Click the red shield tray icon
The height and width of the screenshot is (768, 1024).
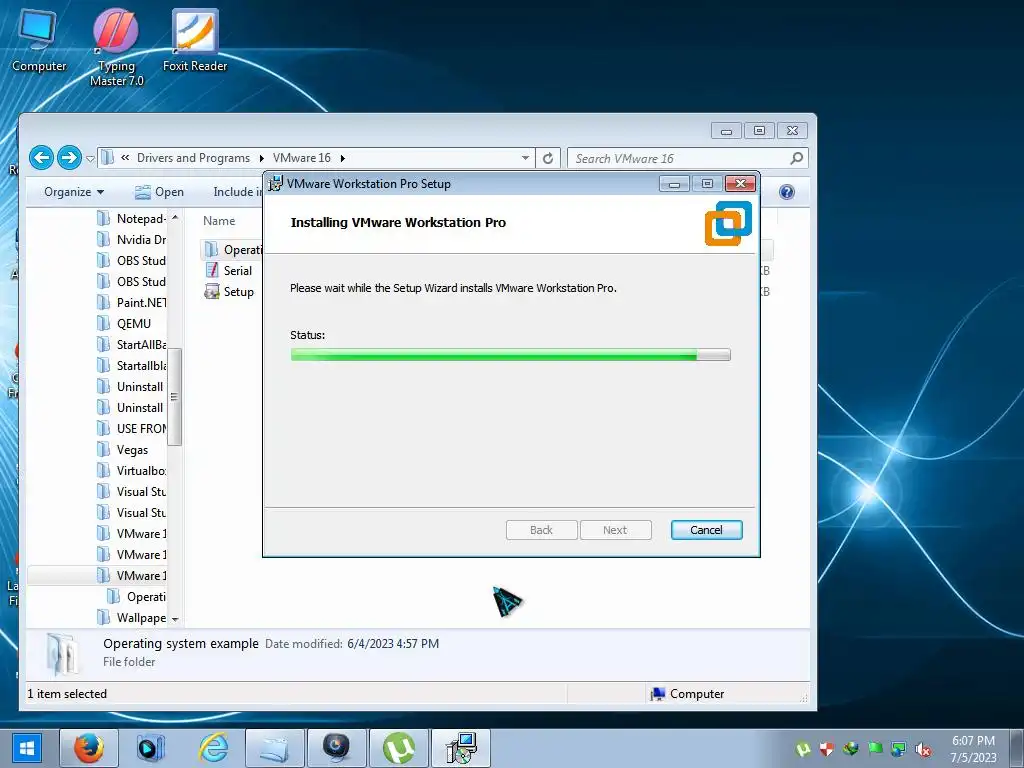tap(827, 749)
